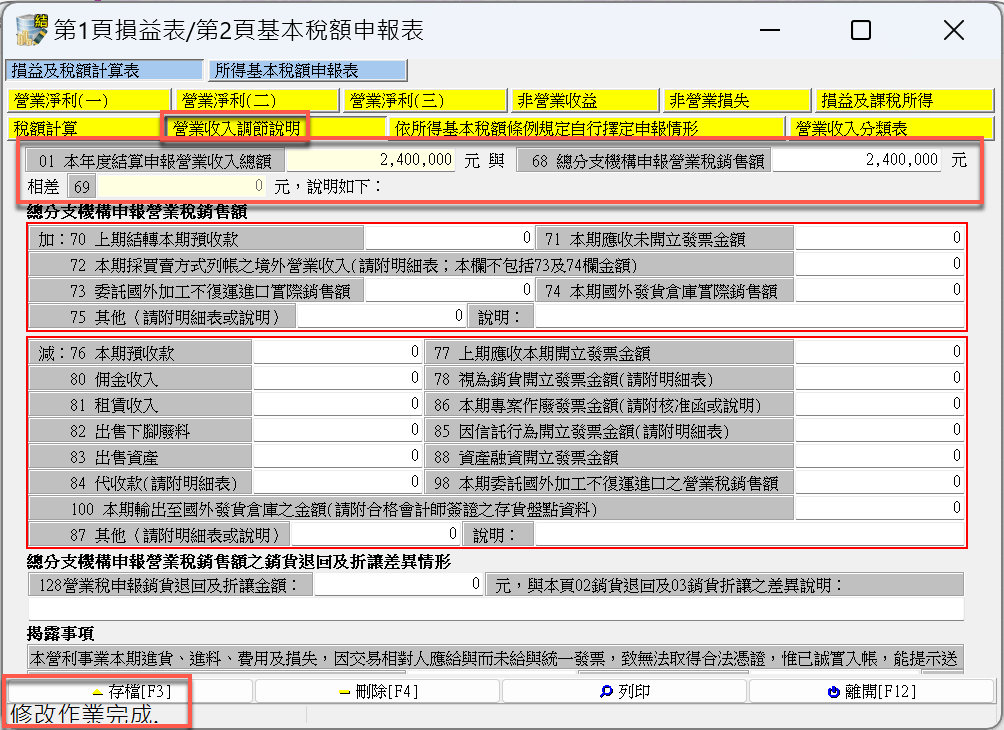Open the 依所得基本稅額條例規定自行擇定申報情形 tab
The width and height of the screenshot is (1004, 730).
587,129
